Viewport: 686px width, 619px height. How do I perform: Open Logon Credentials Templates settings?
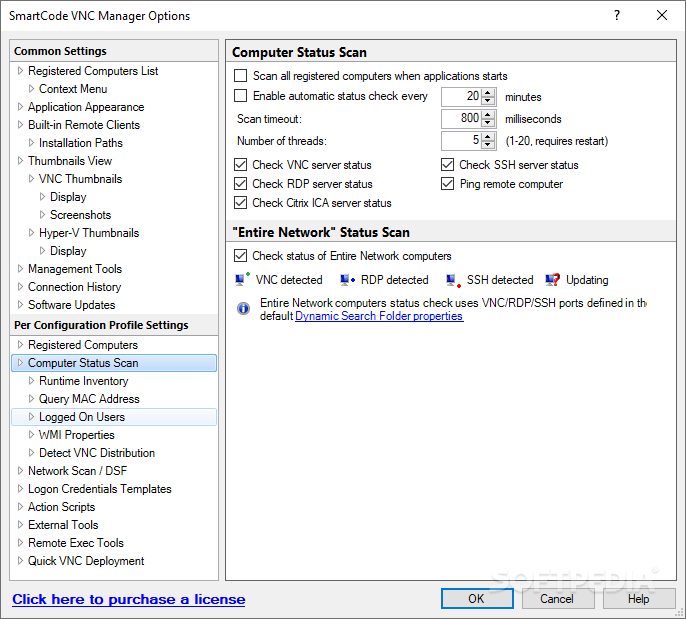100,489
